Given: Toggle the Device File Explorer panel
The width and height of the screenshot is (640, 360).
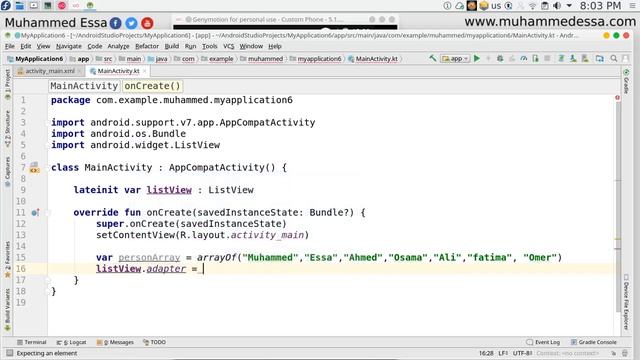Looking at the screenshot, I should click(x=626, y=302).
